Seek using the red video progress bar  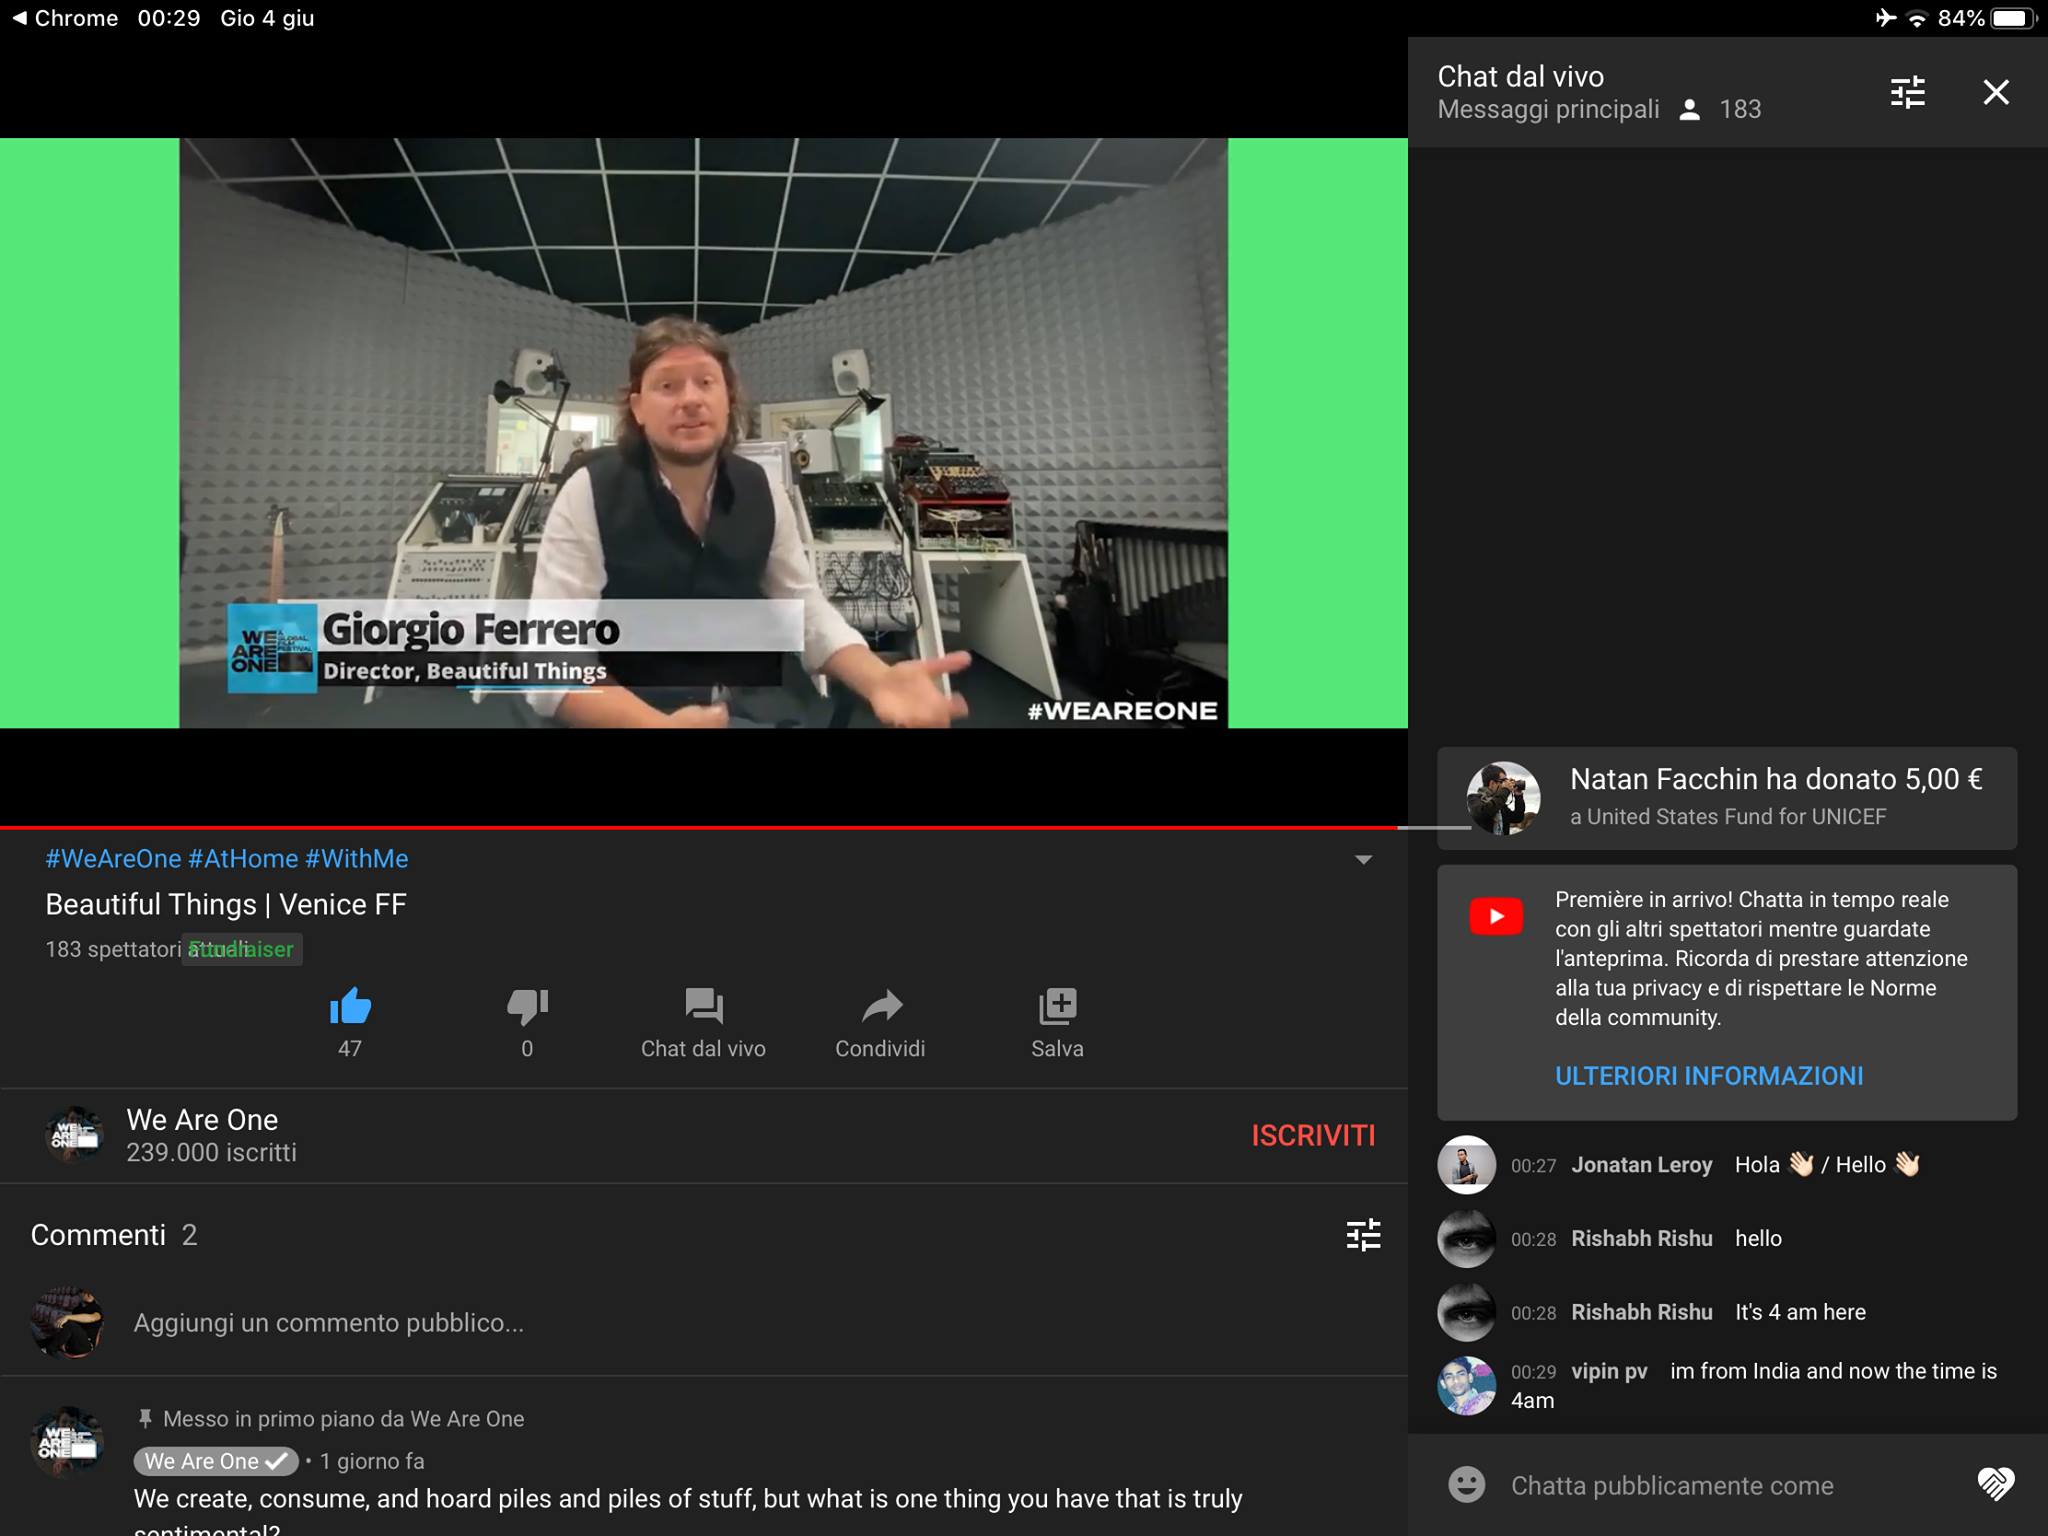point(704,828)
